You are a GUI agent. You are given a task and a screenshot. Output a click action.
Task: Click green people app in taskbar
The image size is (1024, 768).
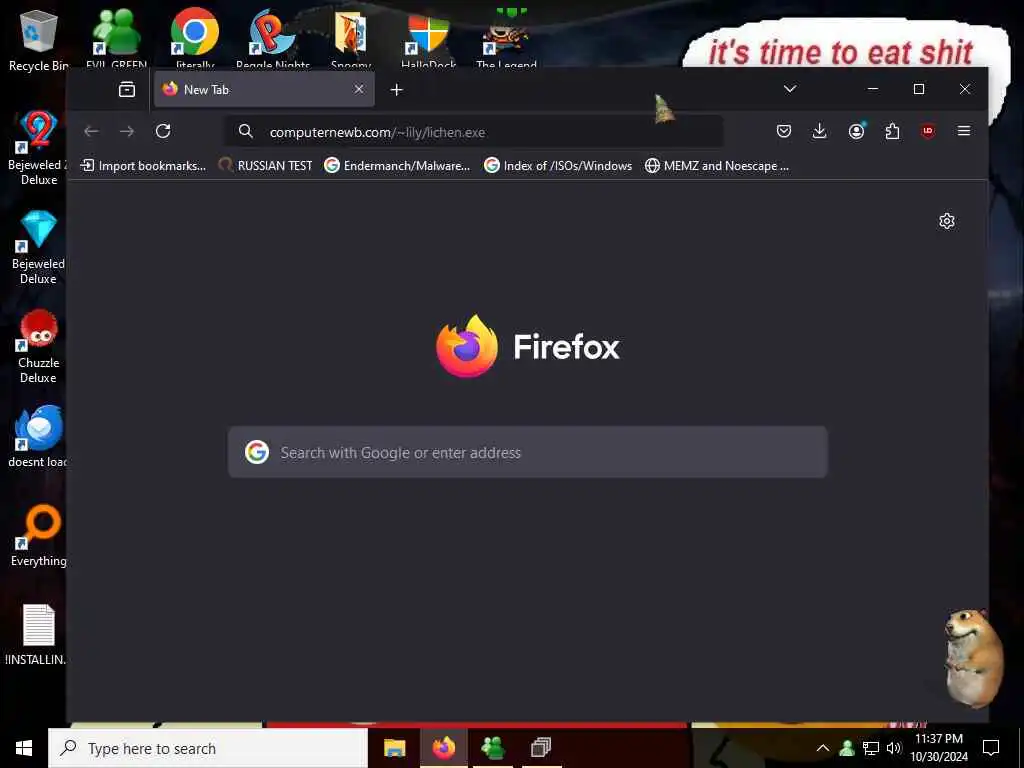492,748
